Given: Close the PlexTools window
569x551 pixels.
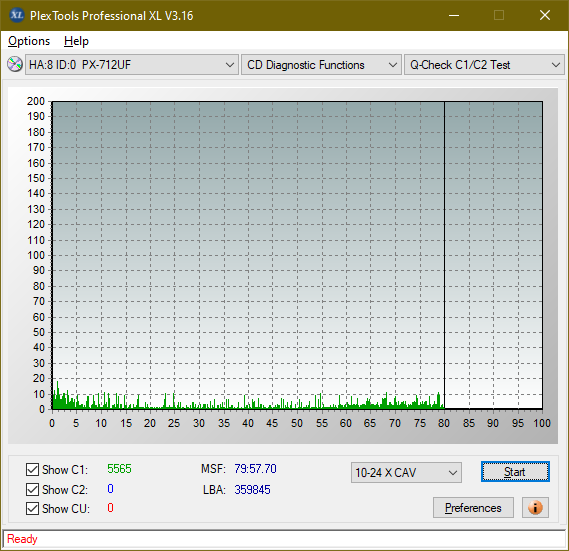Looking at the screenshot, I should tap(544, 15).
